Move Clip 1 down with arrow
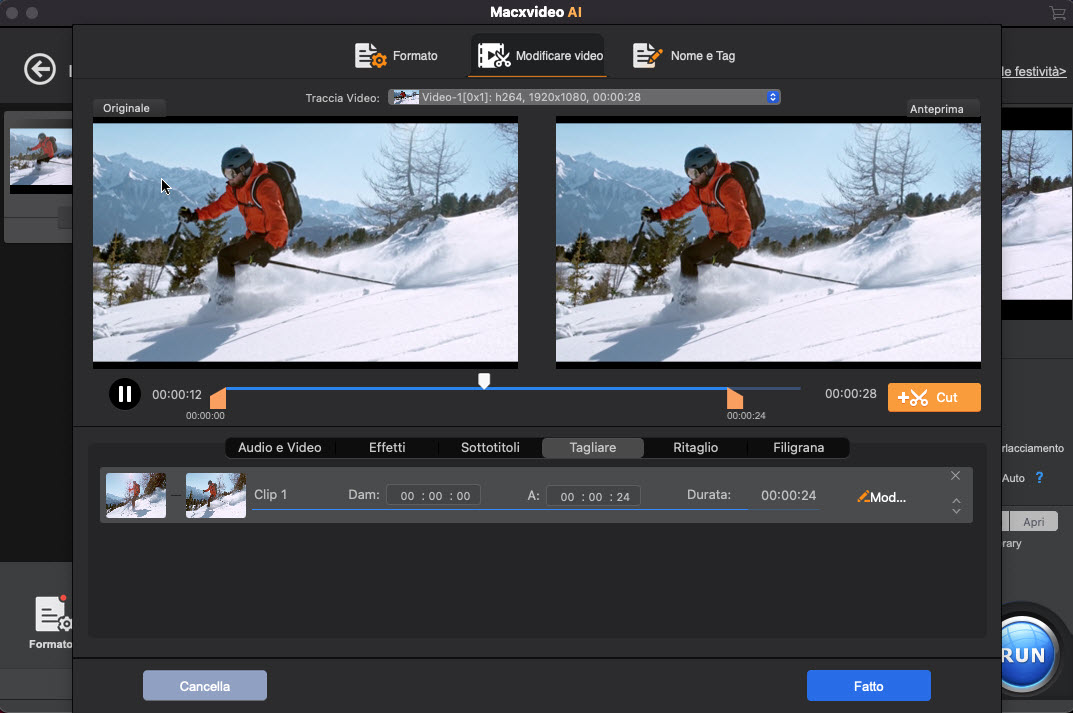The height and width of the screenshot is (713, 1073). coord(956,512)
